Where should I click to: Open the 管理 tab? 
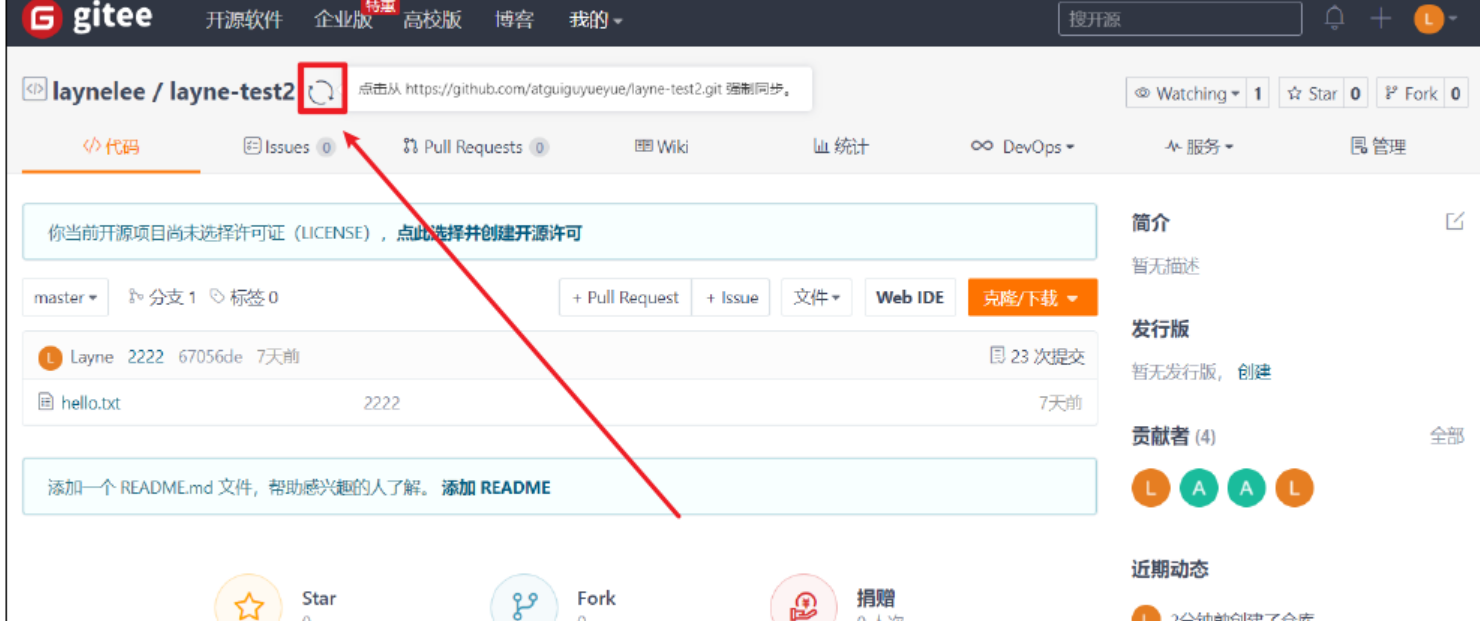coord(1378,147)
